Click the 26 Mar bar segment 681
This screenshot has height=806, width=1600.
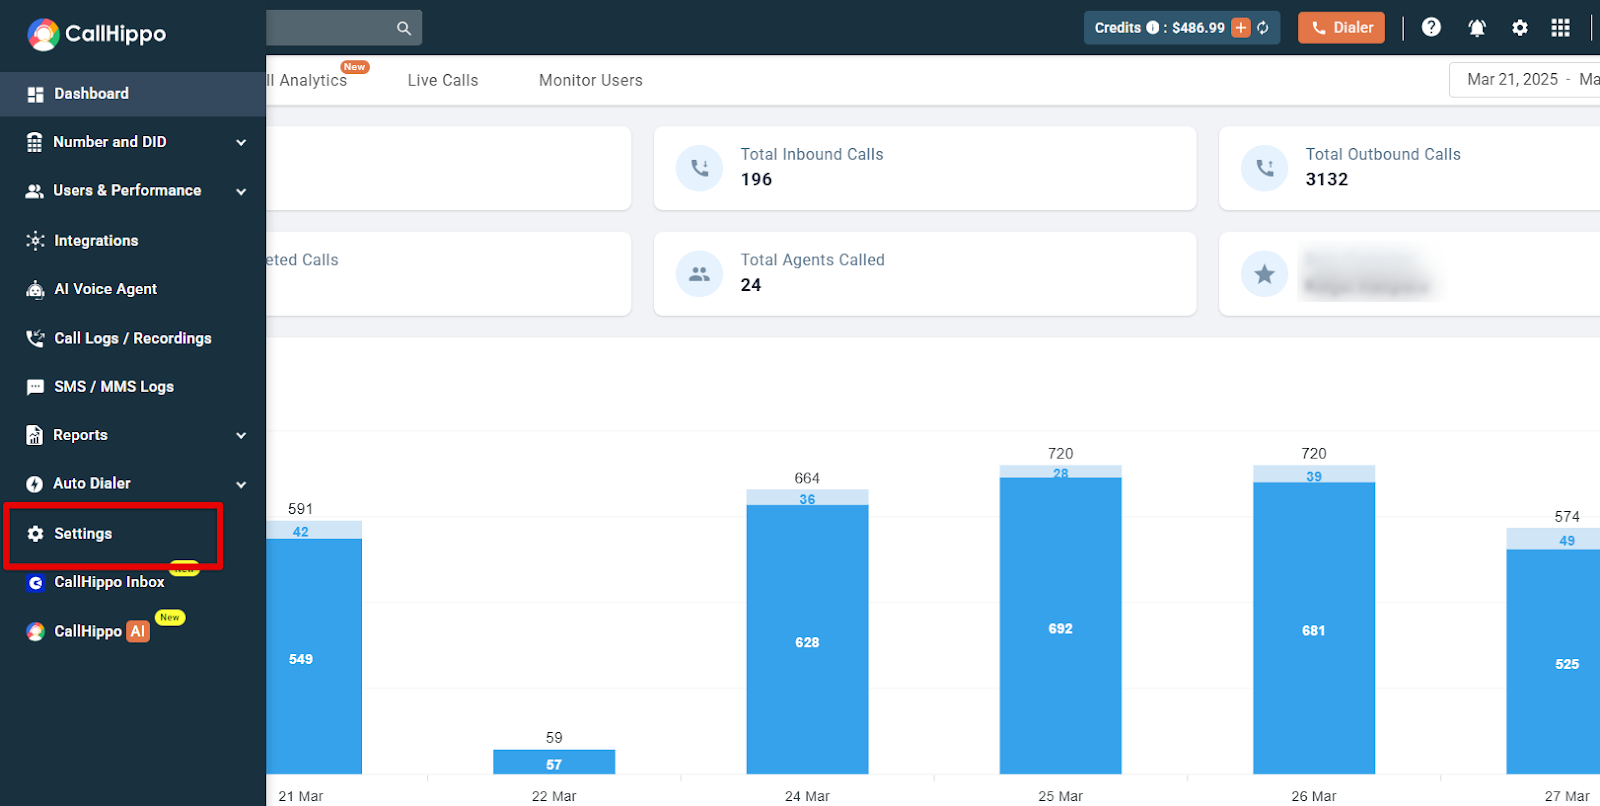click(x=1314, y=628)
